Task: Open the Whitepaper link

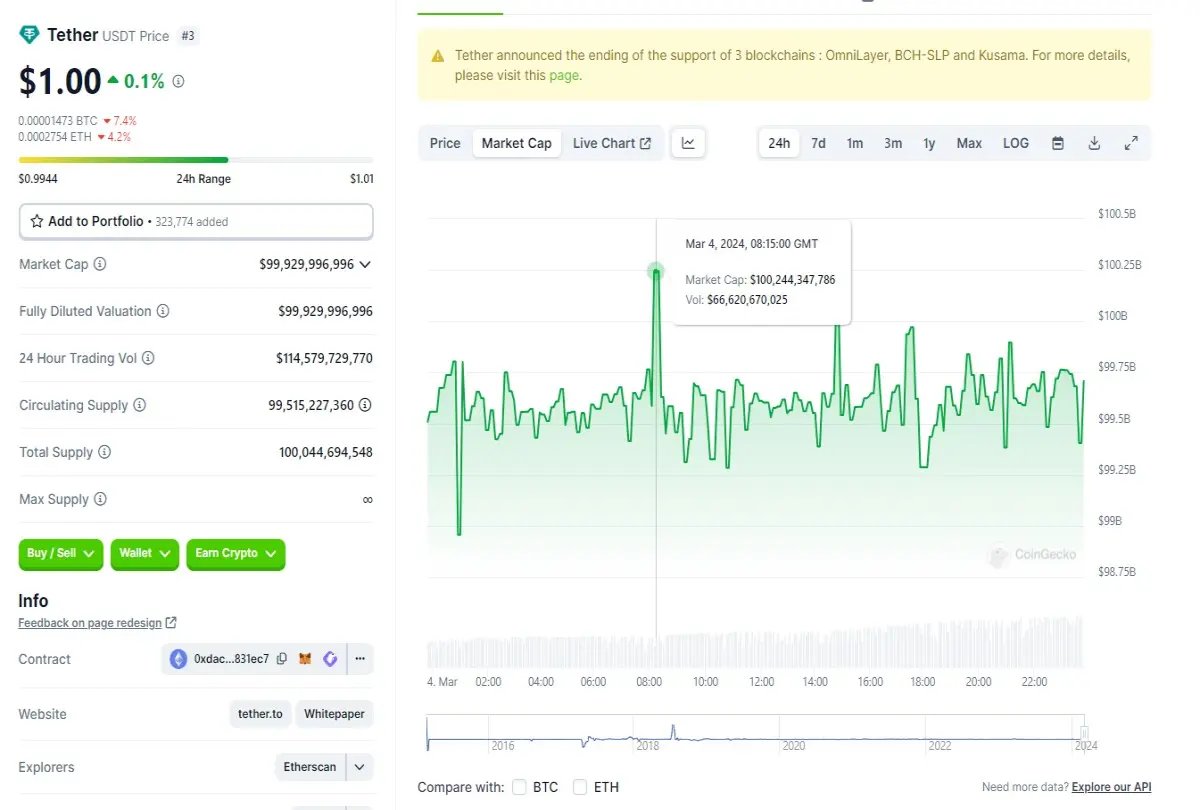Action: tap(335, 714)
